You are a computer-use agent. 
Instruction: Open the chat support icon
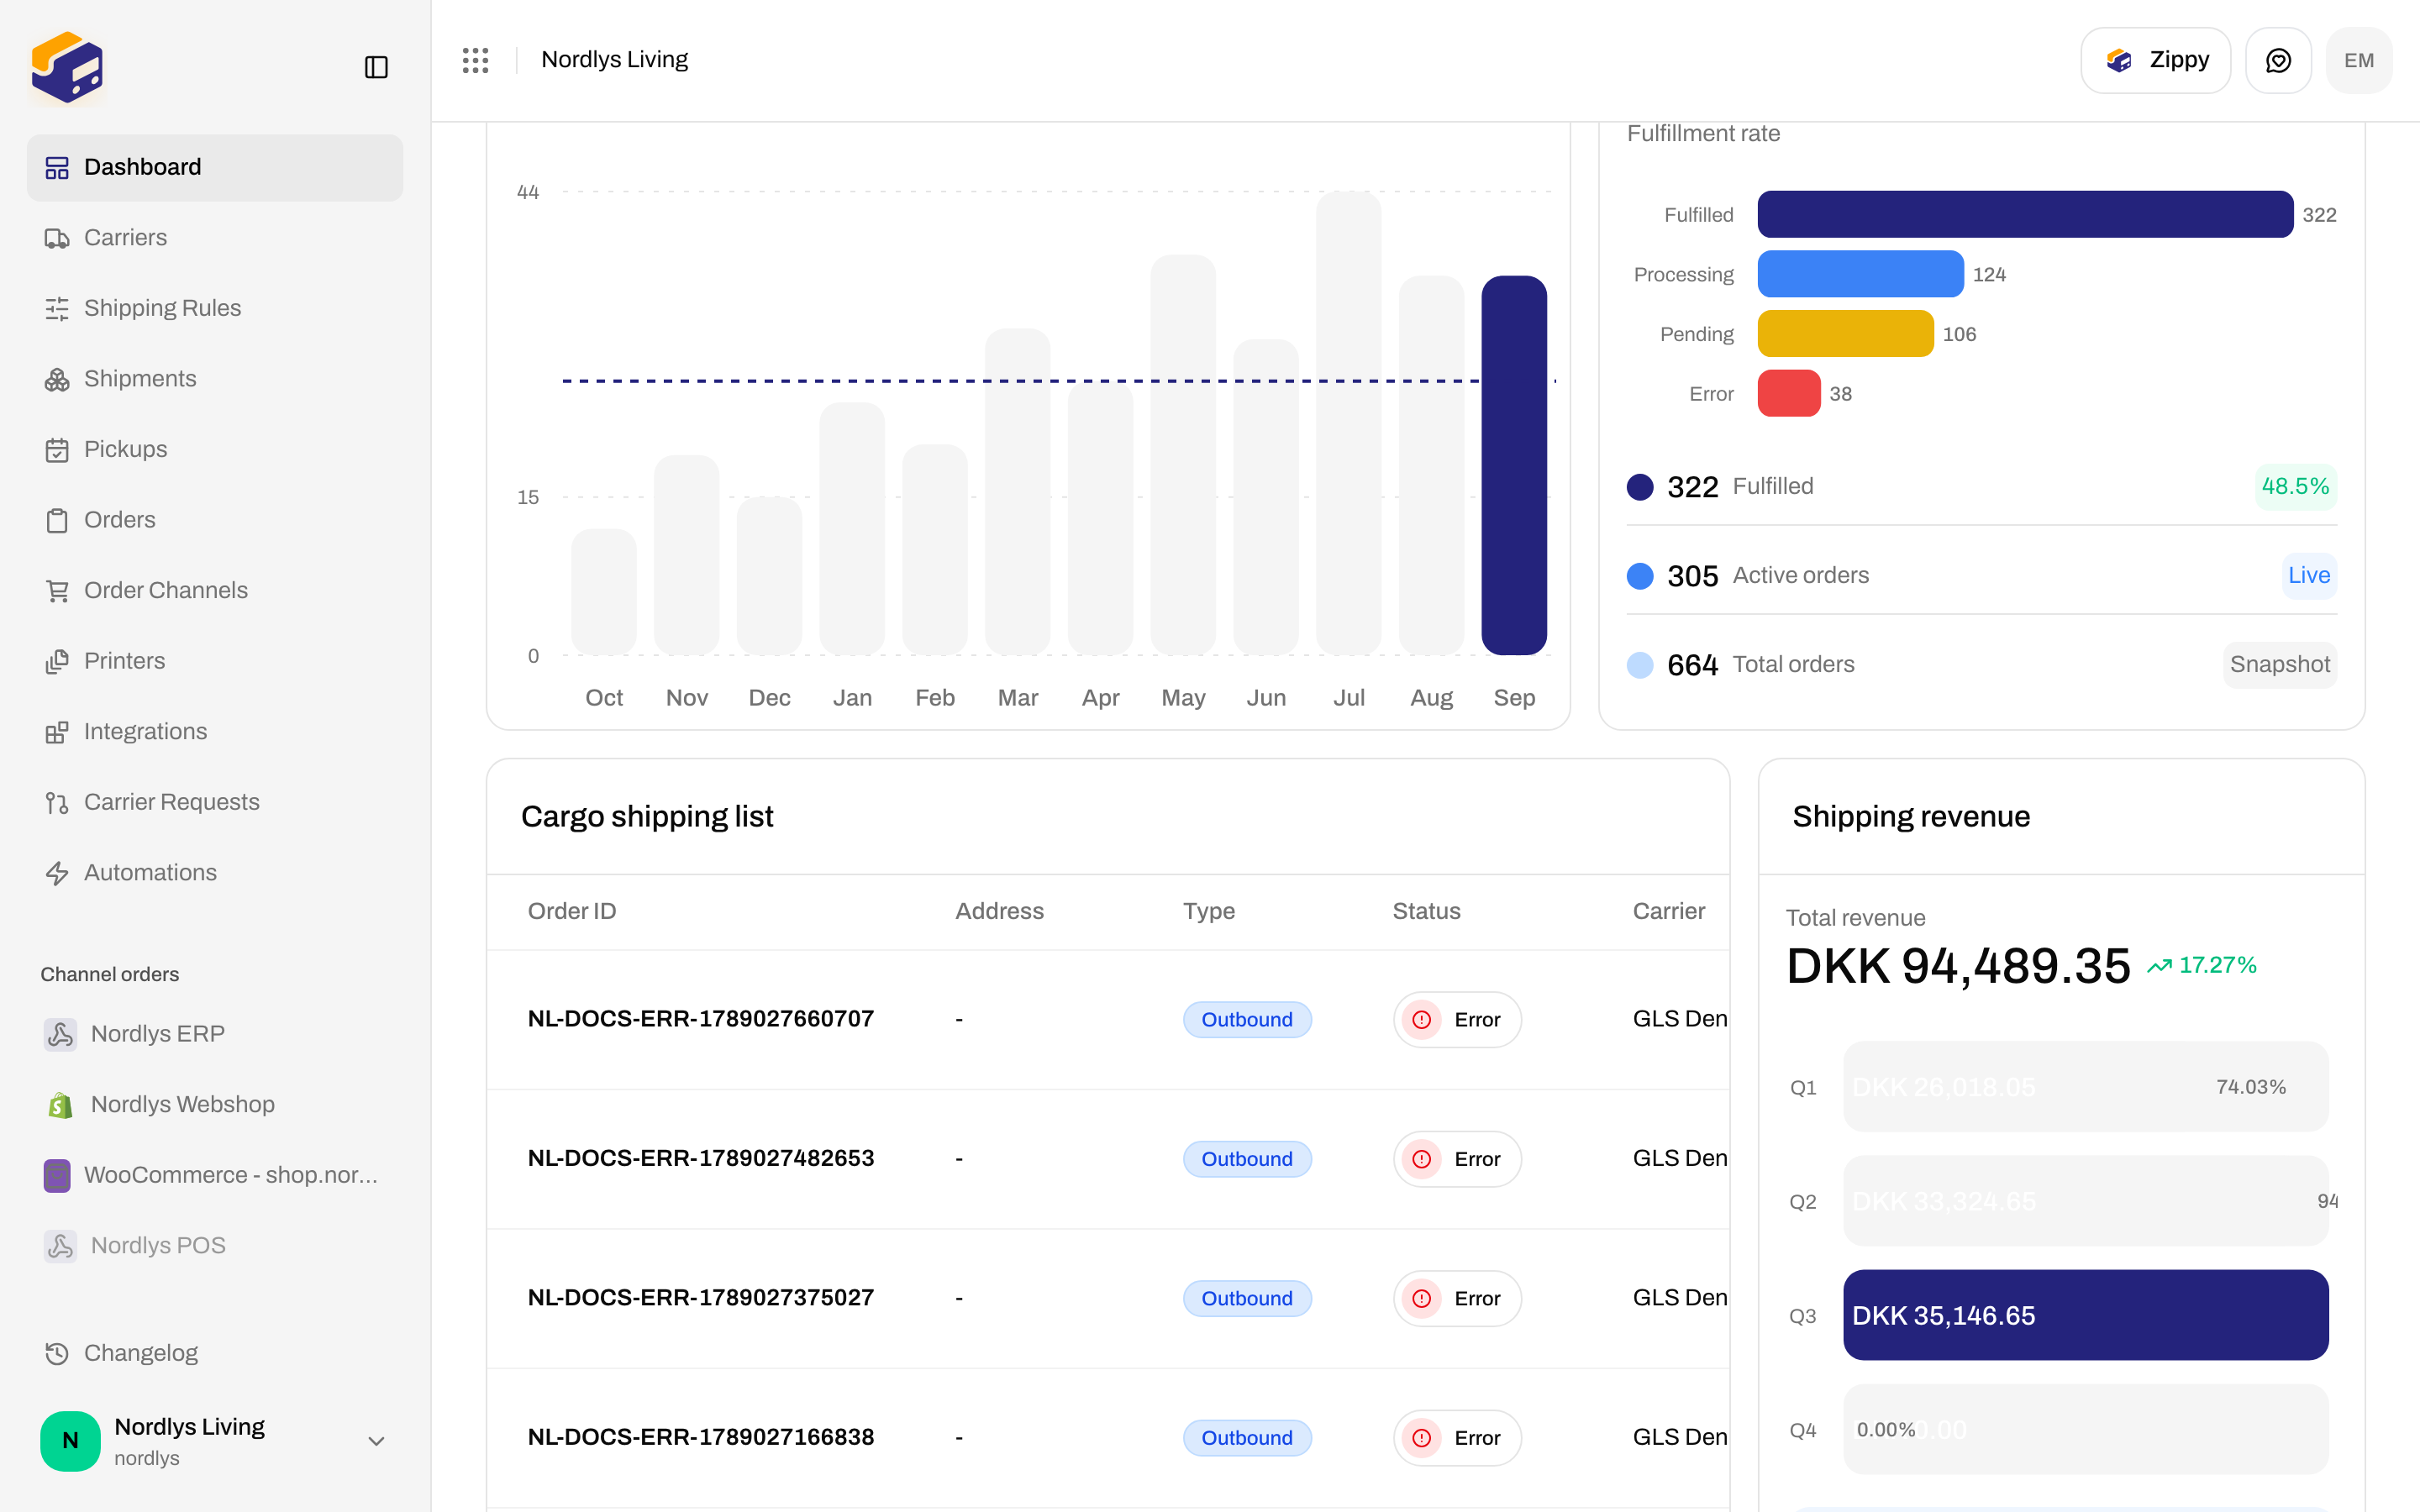(2278, 60)
